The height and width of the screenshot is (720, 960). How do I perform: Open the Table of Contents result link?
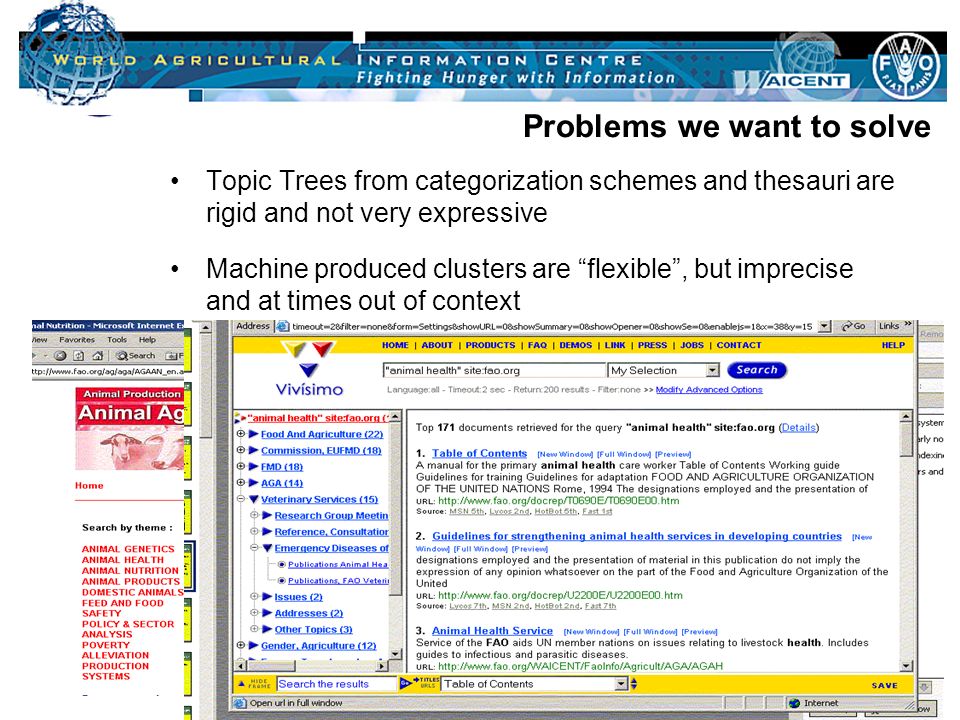point(479,453)
